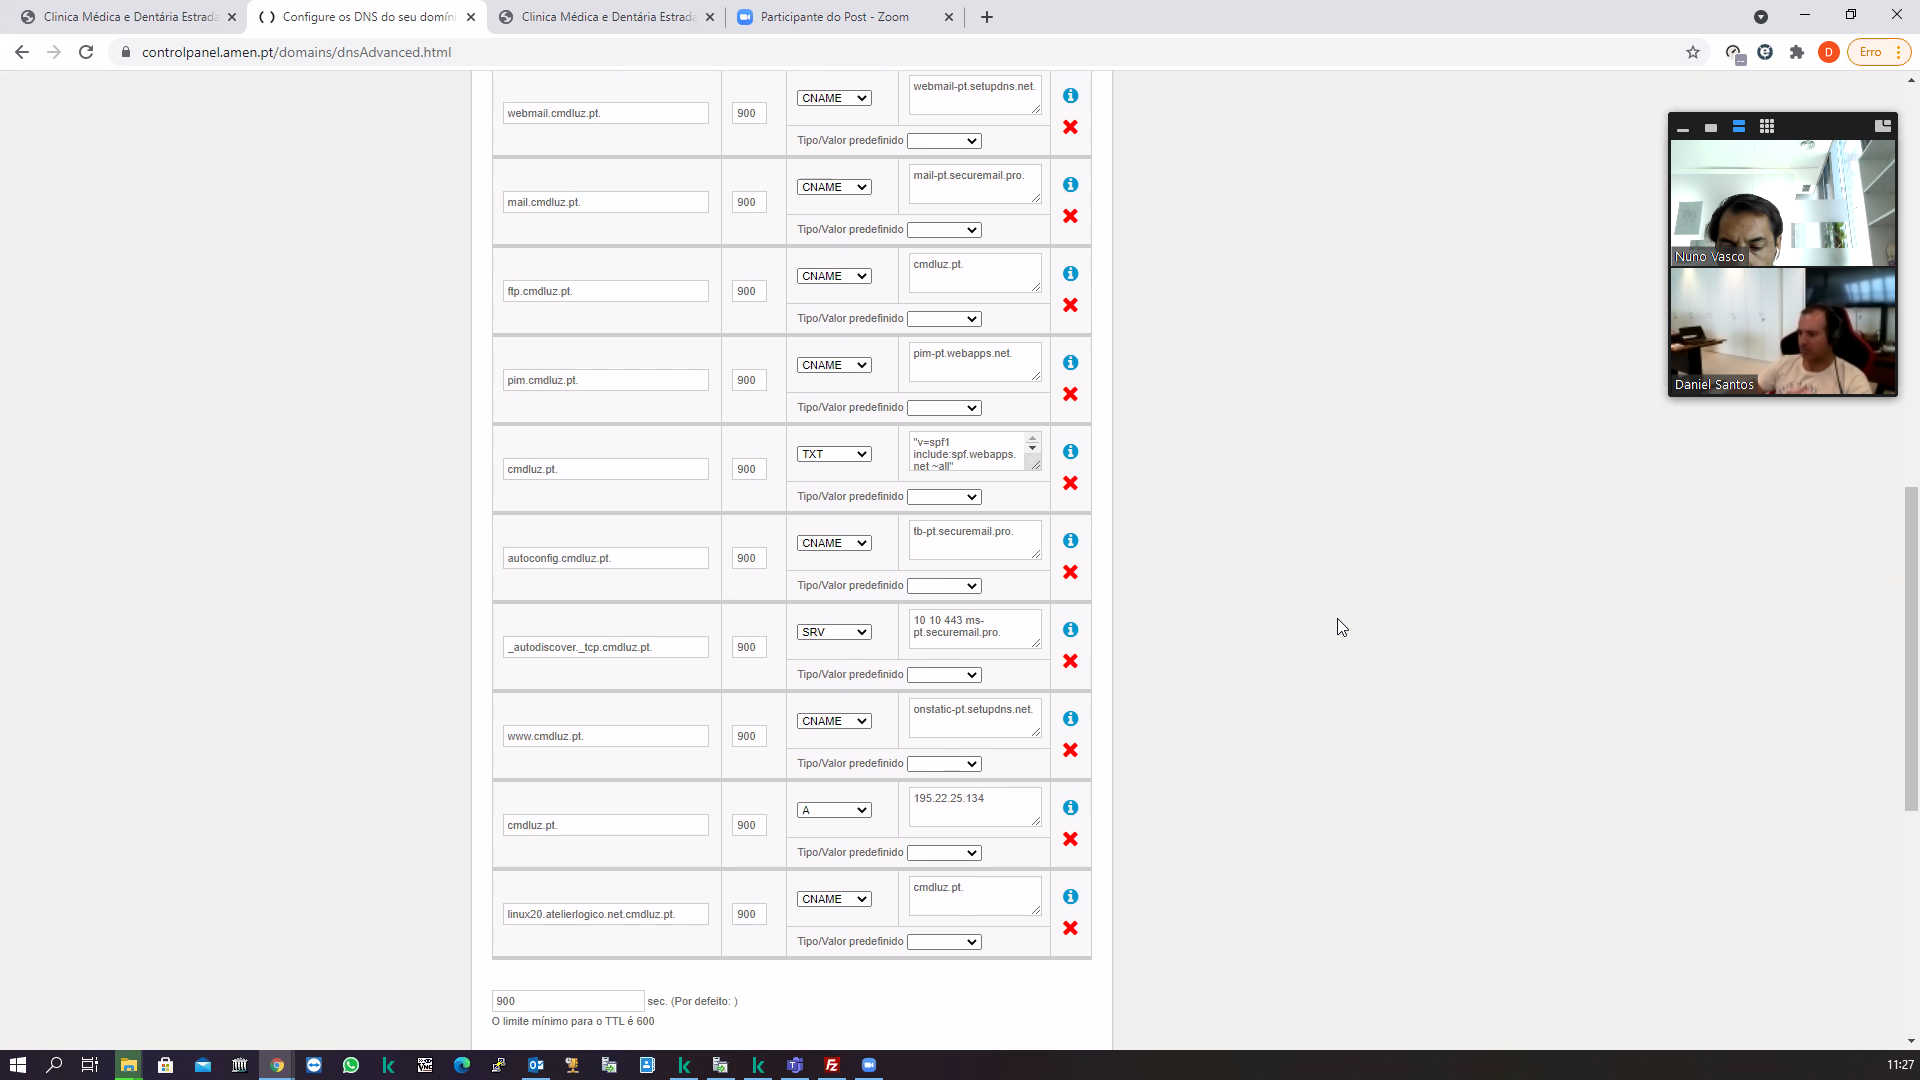Bookmark this page with the star icon
Image resolution: width=1920 pixels, height=1080 pixels.
click(x=1693, y=52)
